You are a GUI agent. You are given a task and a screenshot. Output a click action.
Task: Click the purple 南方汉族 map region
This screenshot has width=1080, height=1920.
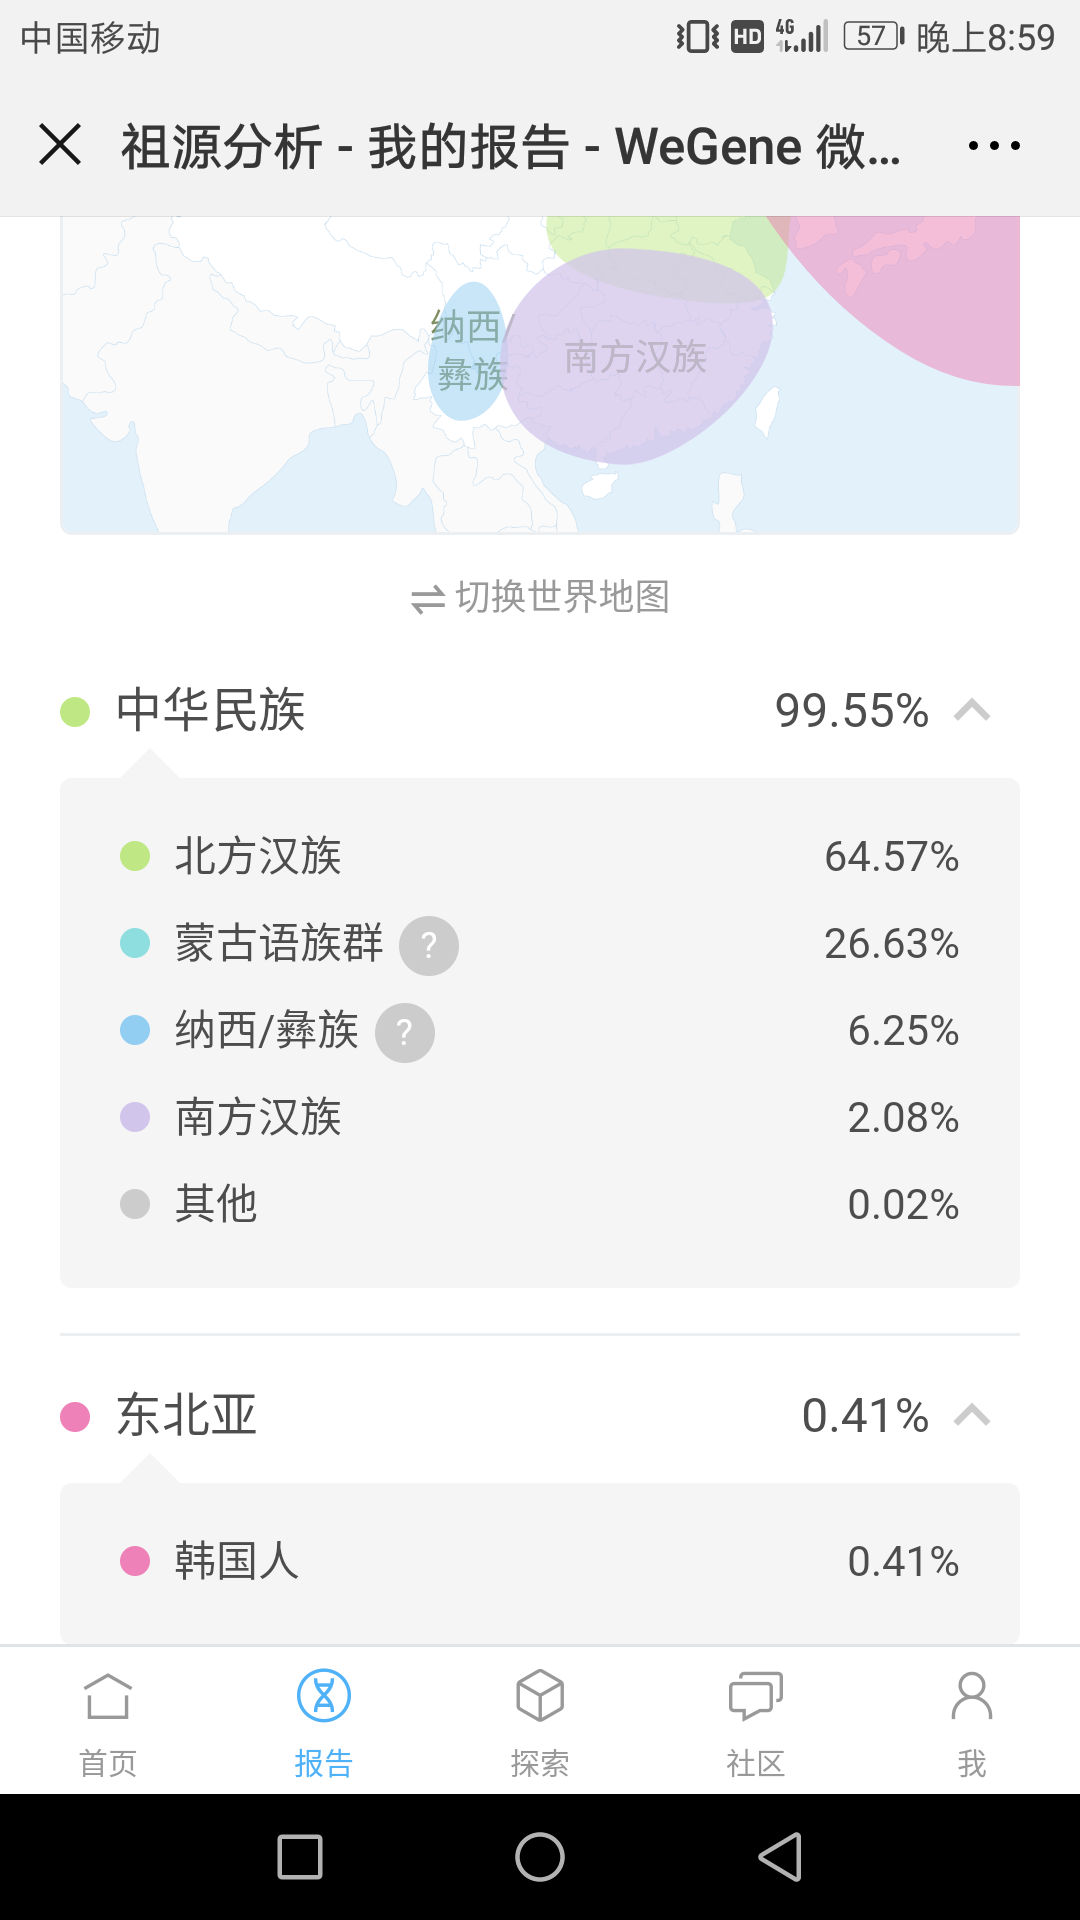[636, 357]
